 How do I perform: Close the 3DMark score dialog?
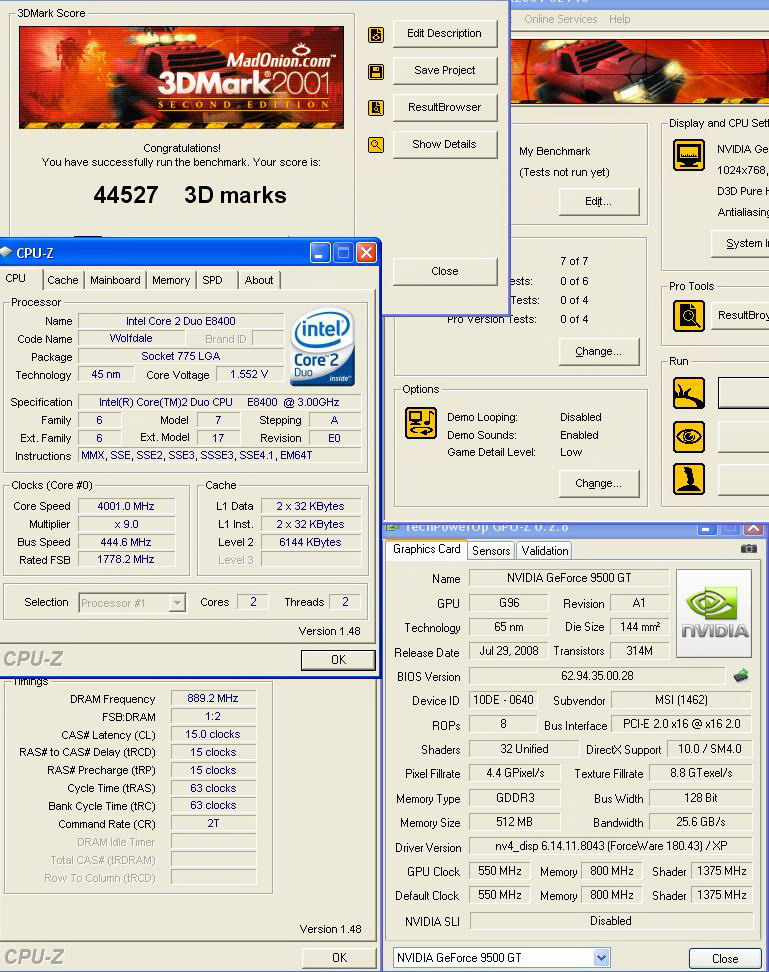tap(444, 271)
